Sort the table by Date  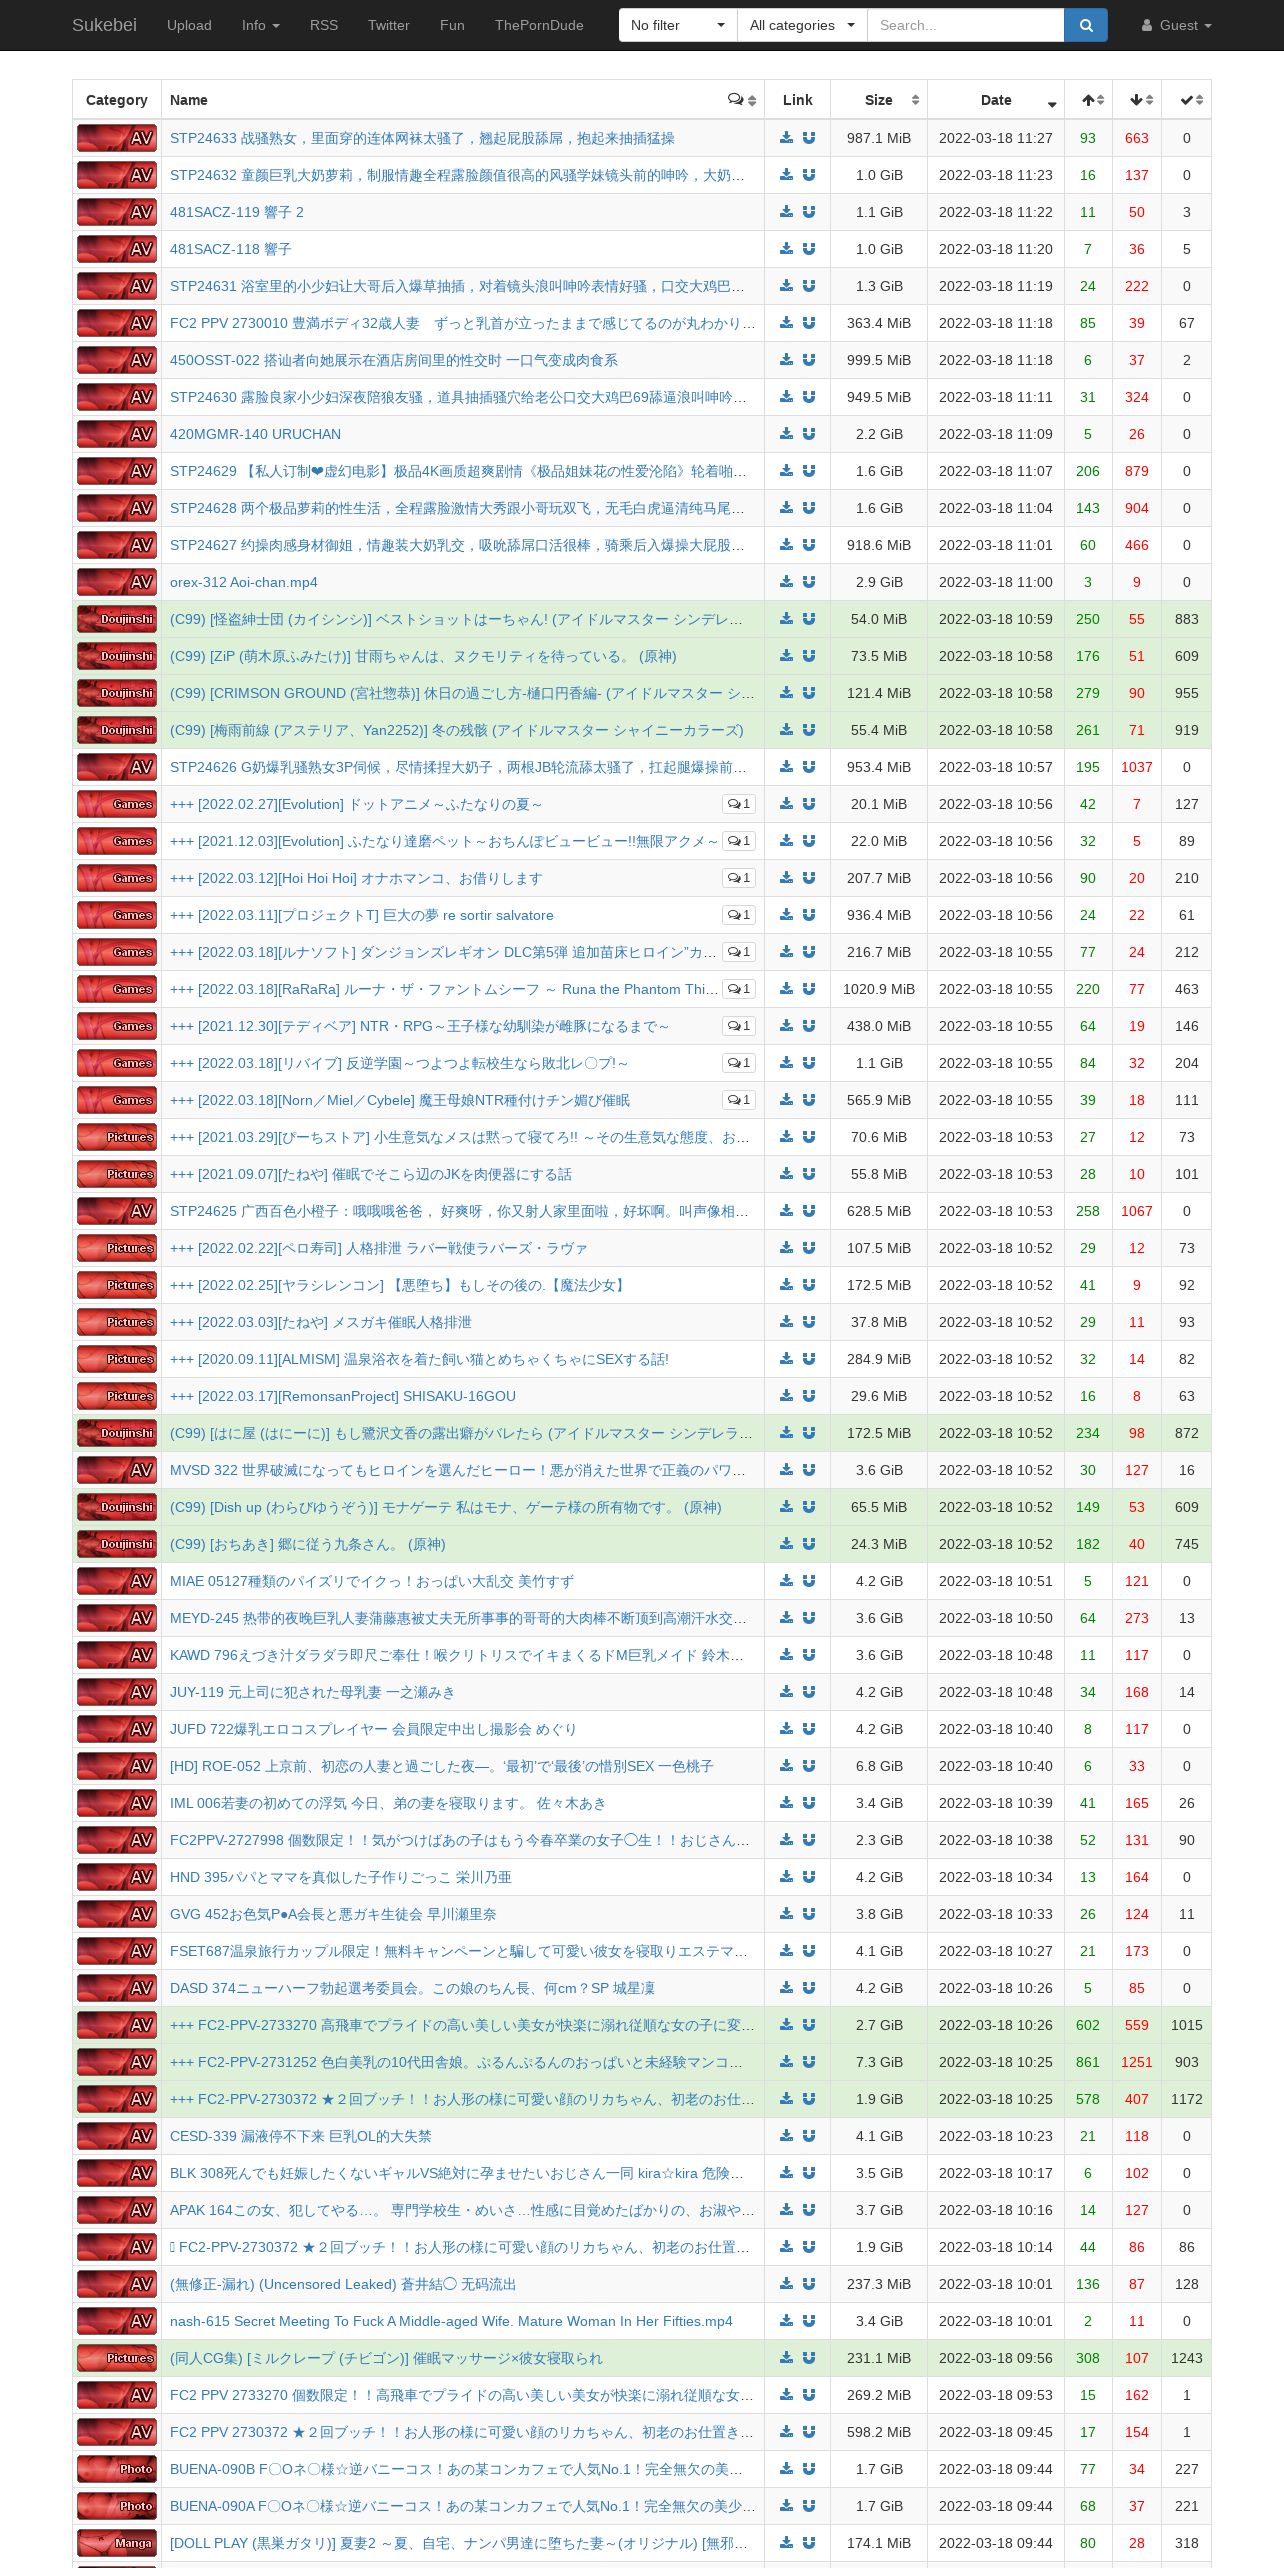pyautogui.click(x=996, y=100)
